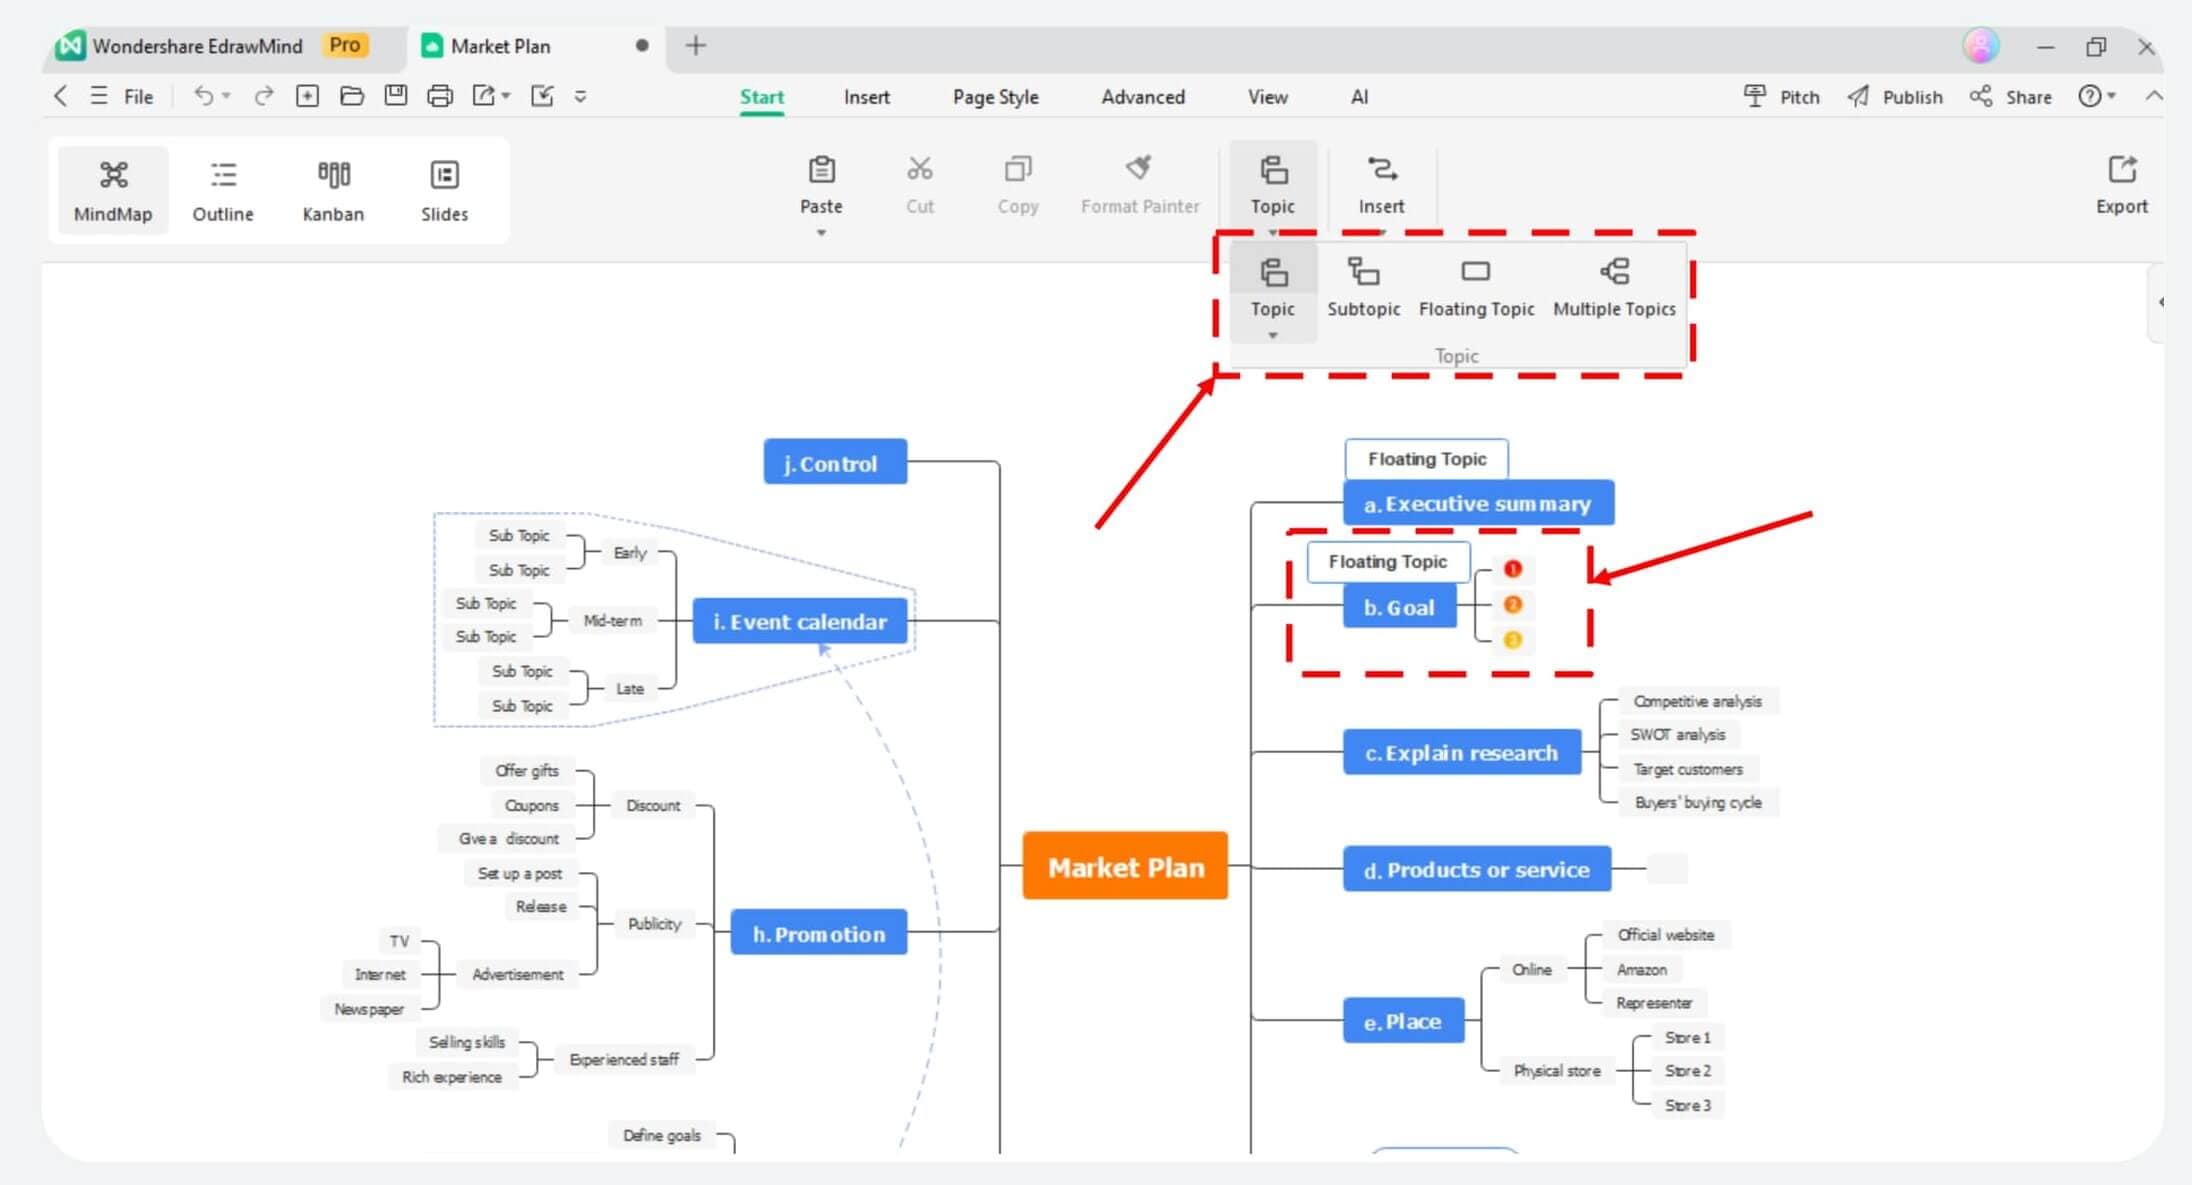Viewport: 2192px width, 1185px height.
Task: Switch to the Advanced tab
Action: pyautogui.click(x=1143, y=96)
